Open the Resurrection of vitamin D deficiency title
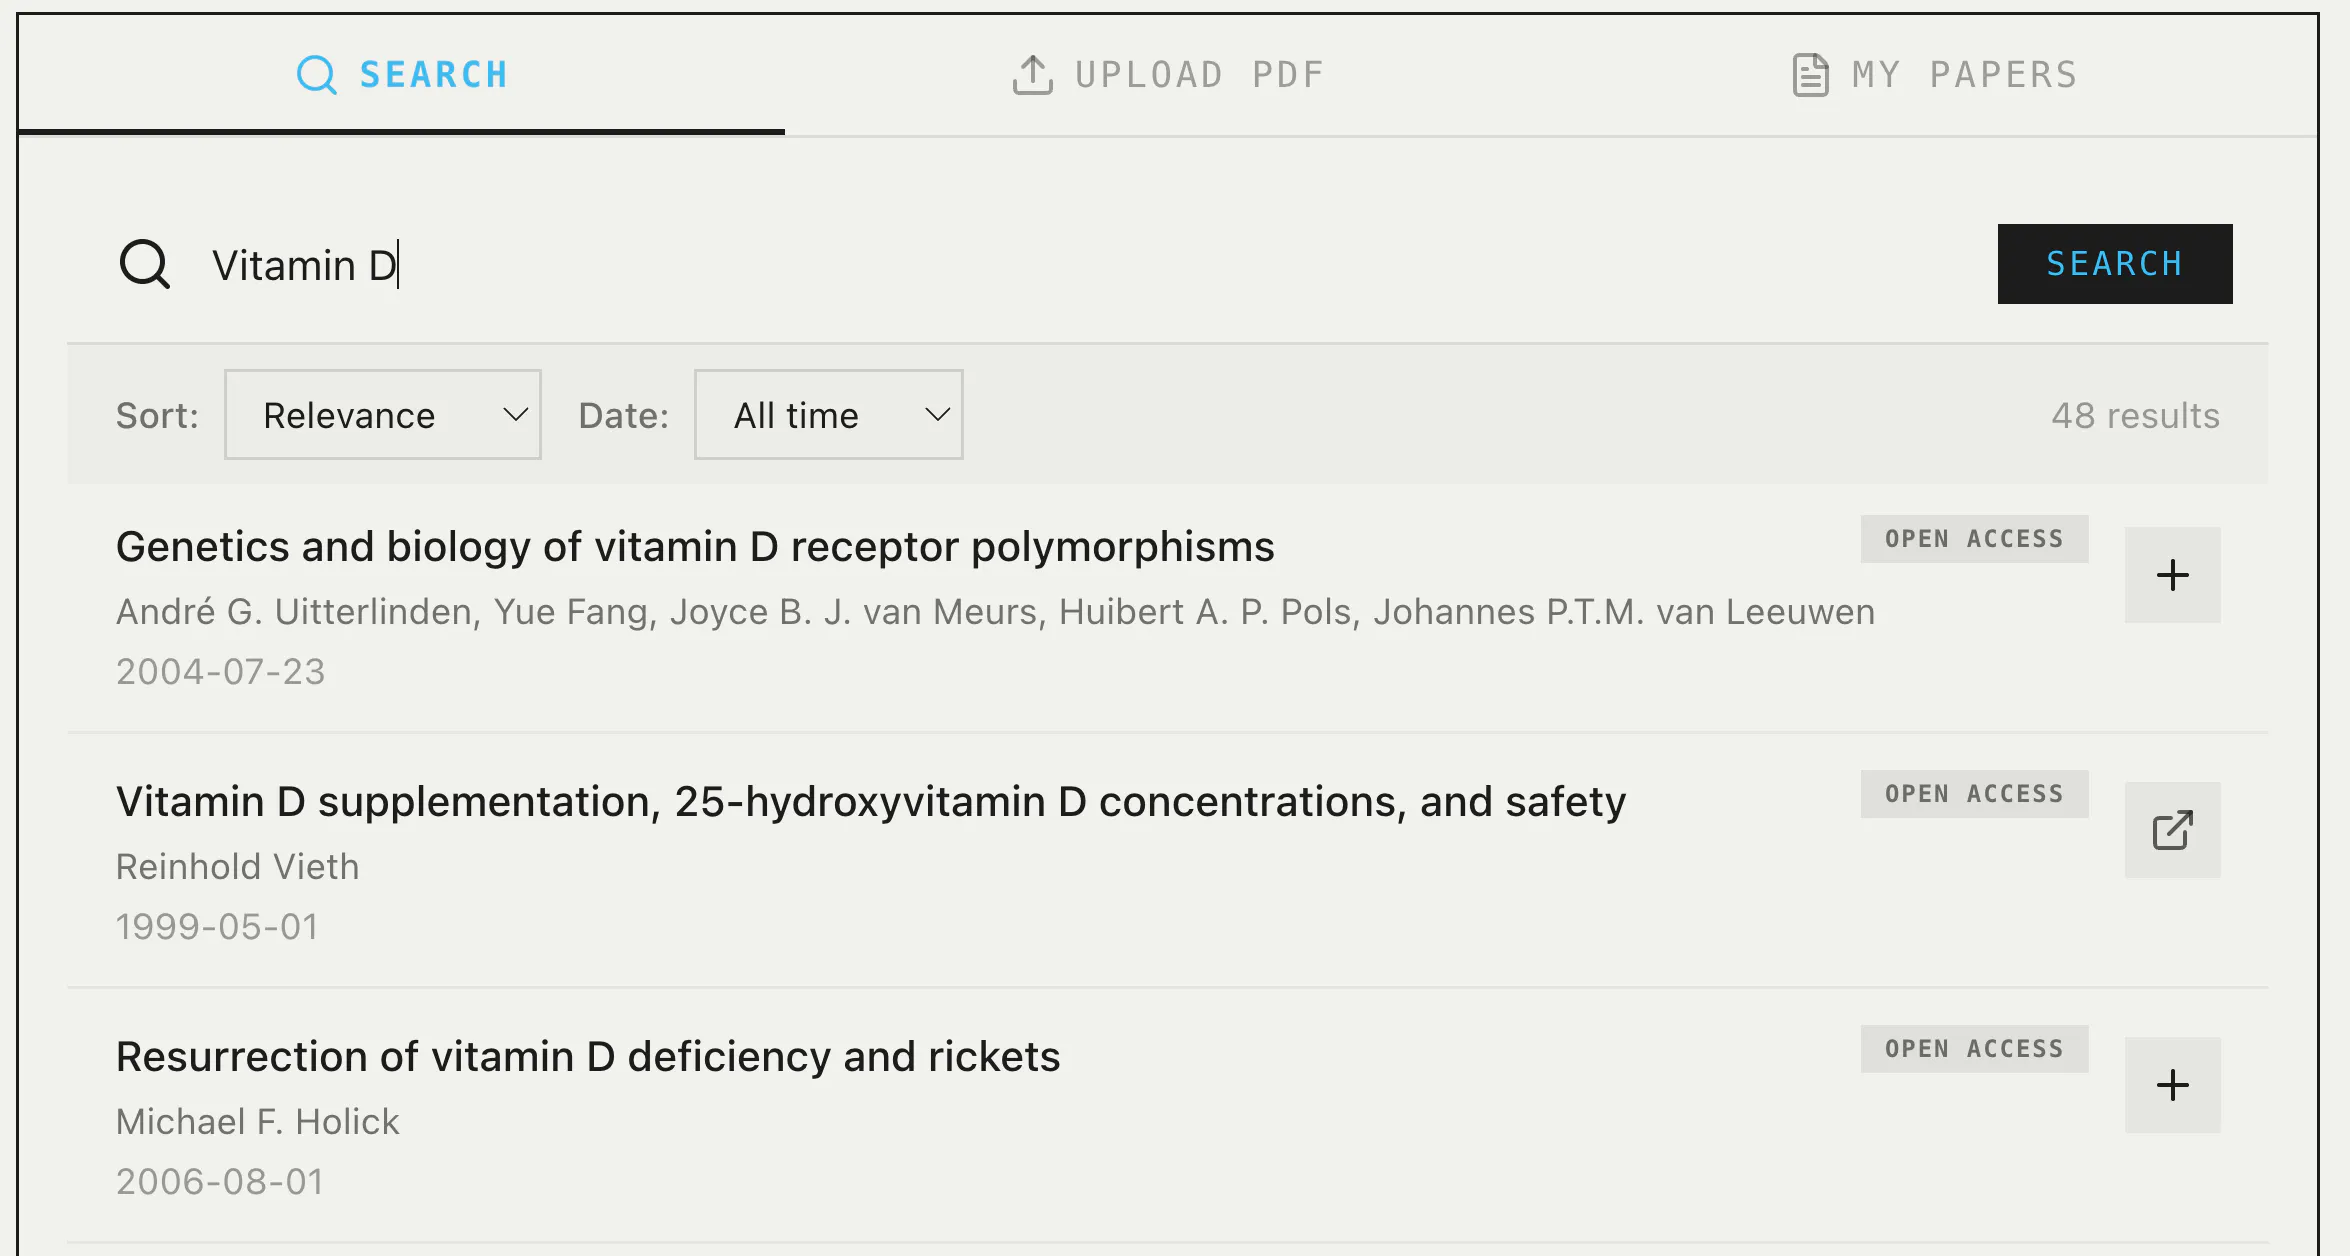This screenshot has height=1256, width=2350. (x=588, y=1057)
